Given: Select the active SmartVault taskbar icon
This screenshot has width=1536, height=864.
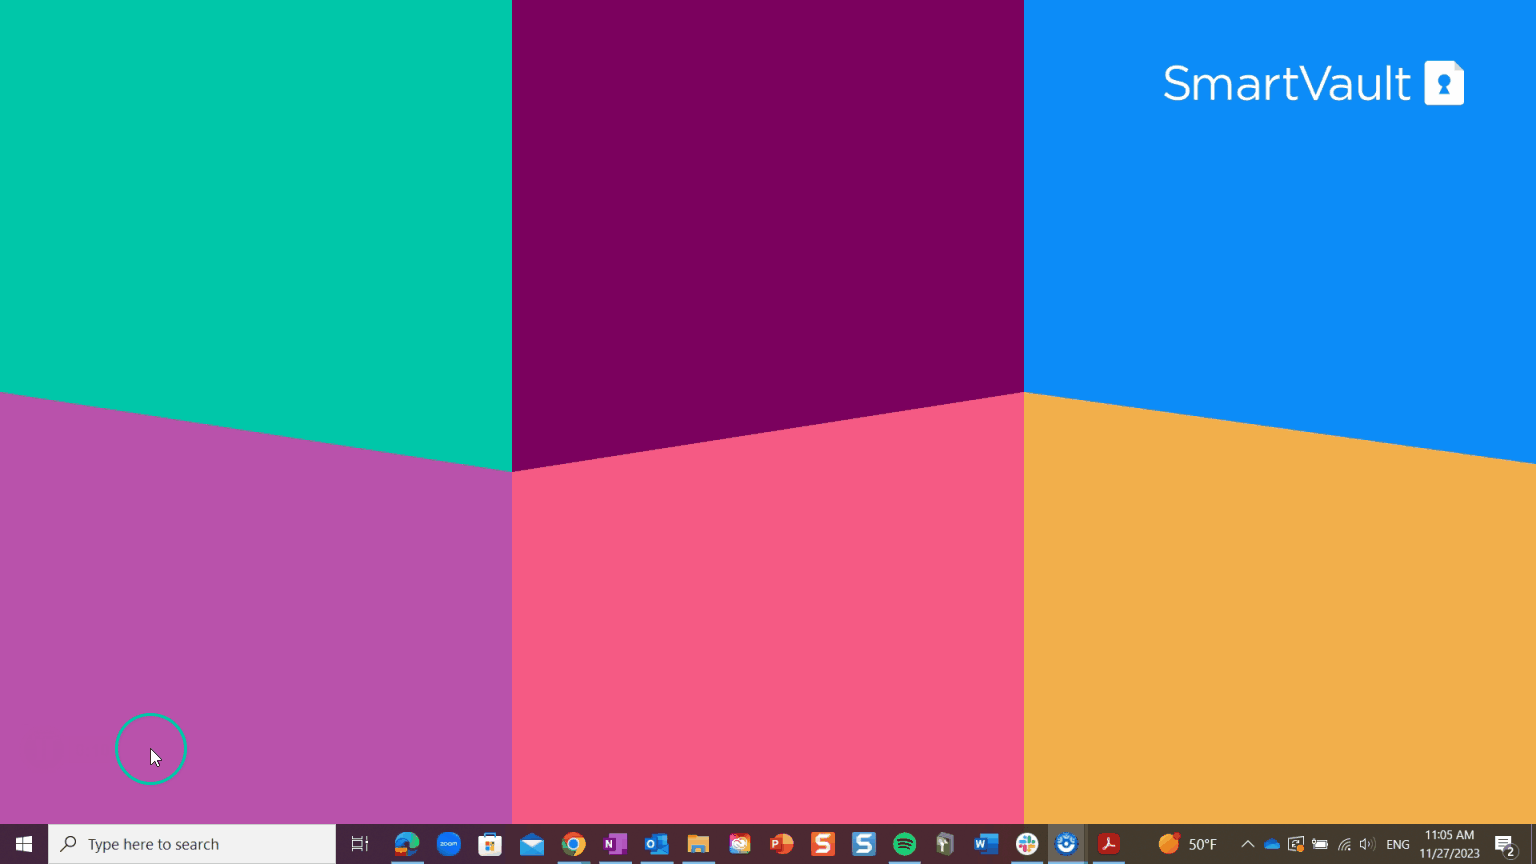Looking at the screenshot, I should tap(1066, 844).
